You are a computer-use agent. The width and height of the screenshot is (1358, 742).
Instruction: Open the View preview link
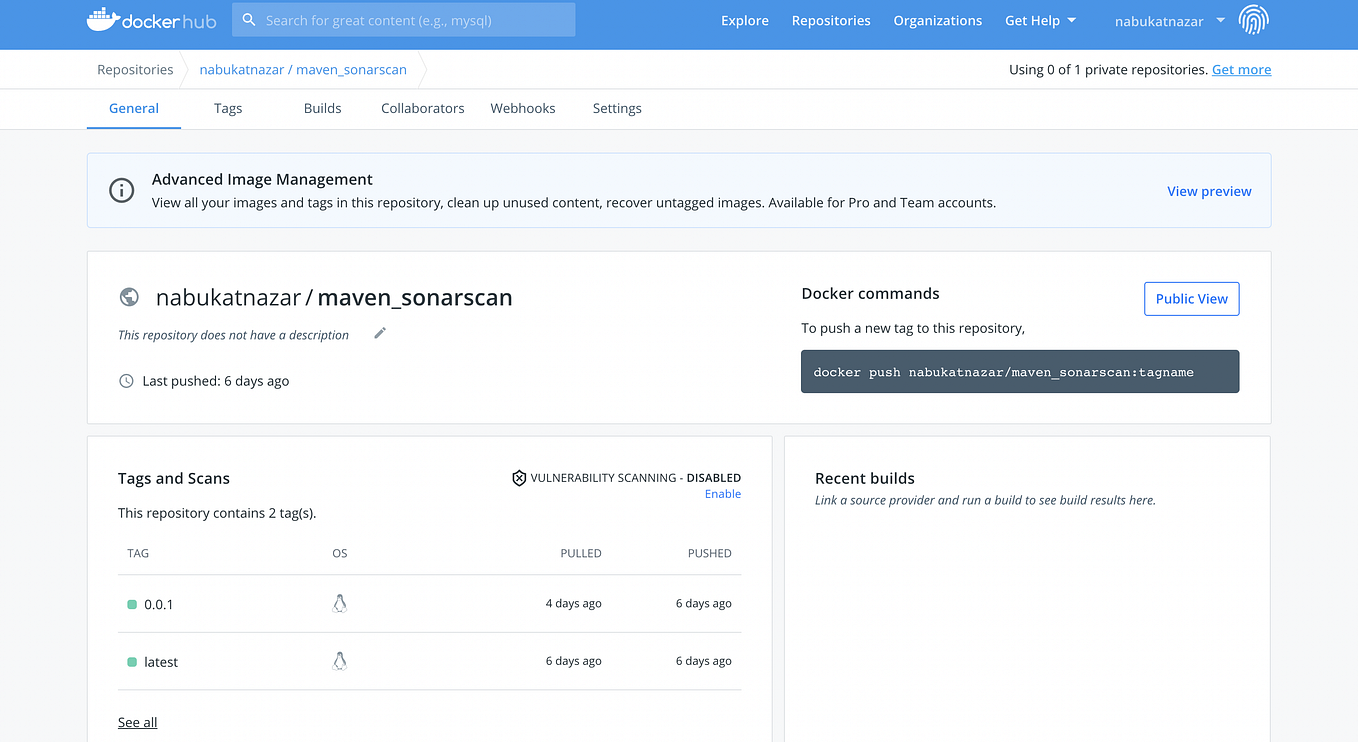coord(1209,190)
